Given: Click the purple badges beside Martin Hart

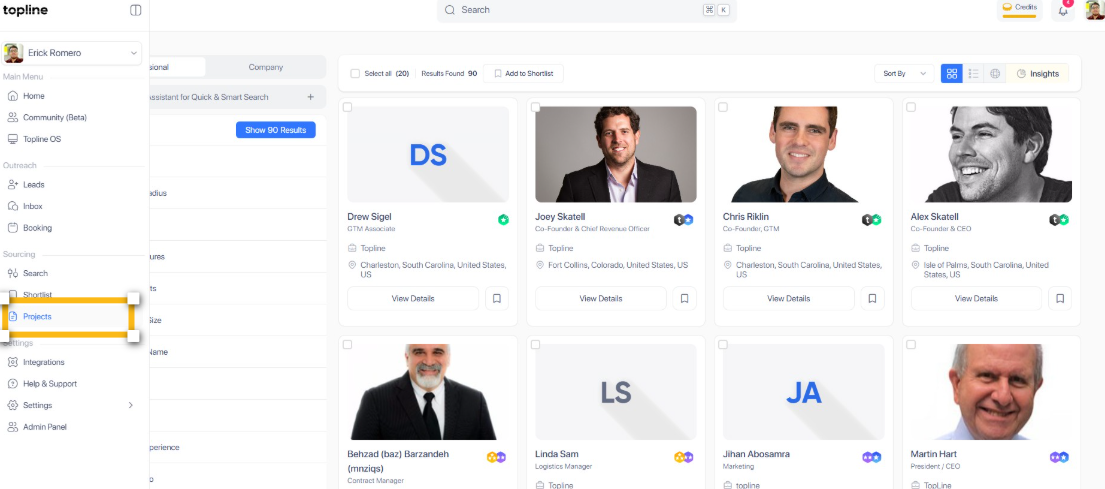Looking at the screenshot, I should (1059, 457).
